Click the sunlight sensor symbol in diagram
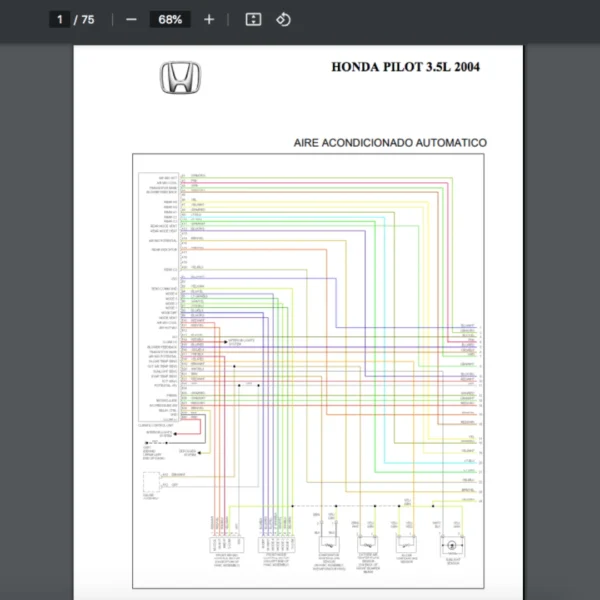Image resolution: width=600 pixels, height=600 pixels. click(x=452, y=545)
